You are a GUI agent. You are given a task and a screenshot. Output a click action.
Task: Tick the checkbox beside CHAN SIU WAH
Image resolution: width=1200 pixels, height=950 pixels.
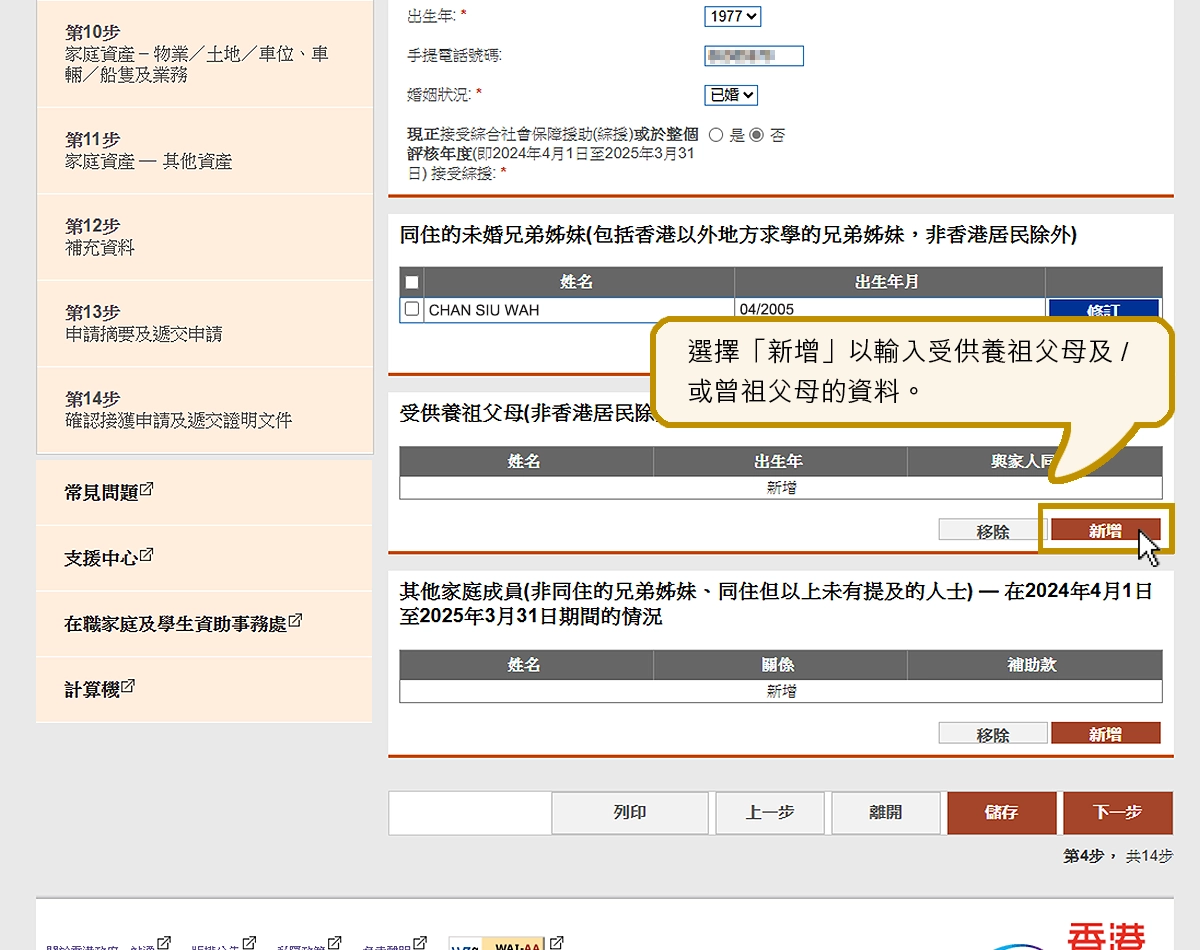[411, 310]
